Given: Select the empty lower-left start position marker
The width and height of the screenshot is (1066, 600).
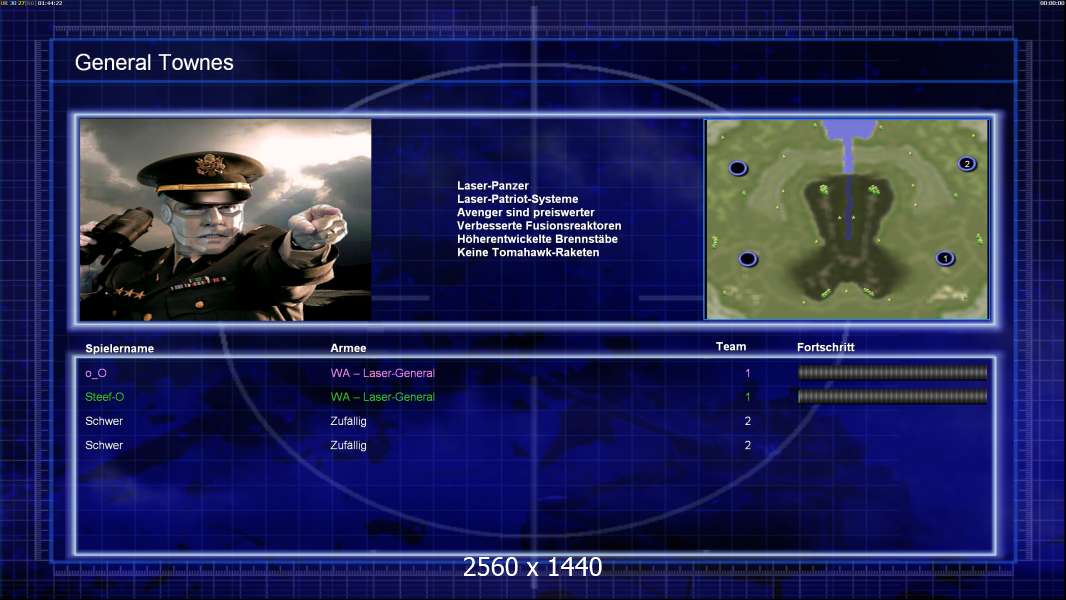Looking at the screenshot, I should point(748,260).
